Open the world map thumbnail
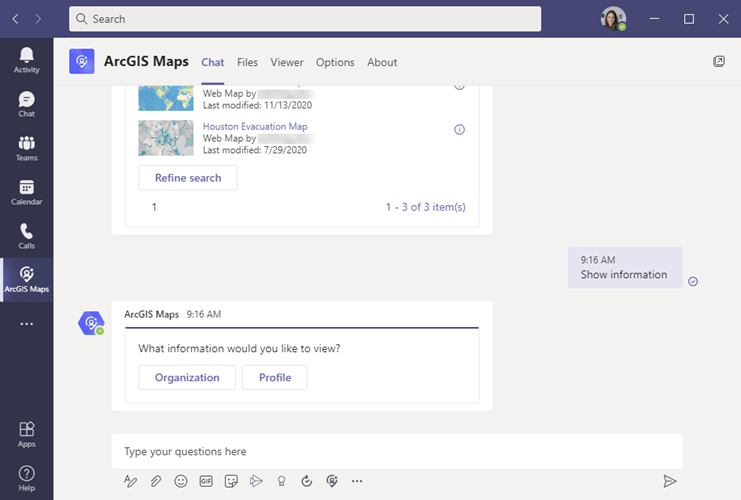 (x=166, y=98)
